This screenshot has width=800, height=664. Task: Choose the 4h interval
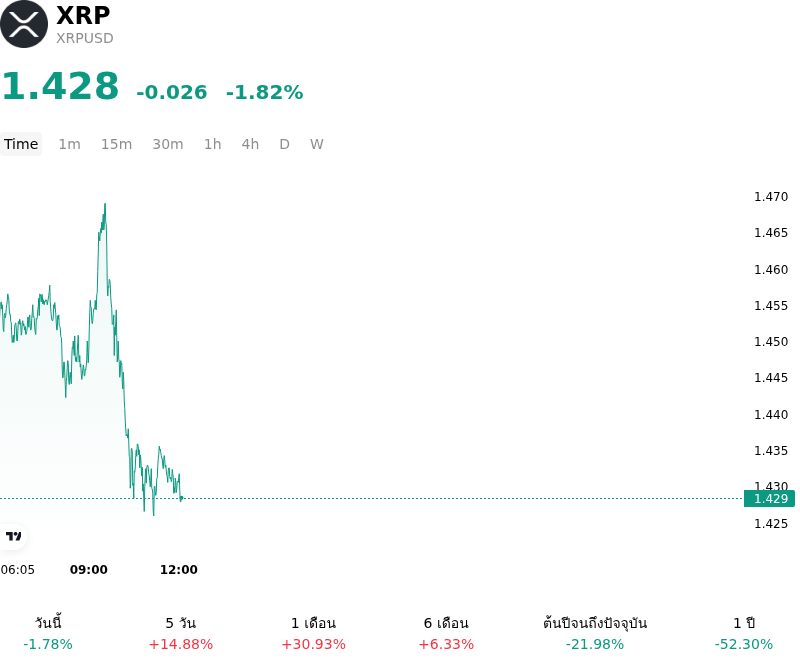click(x=250, y=144)
